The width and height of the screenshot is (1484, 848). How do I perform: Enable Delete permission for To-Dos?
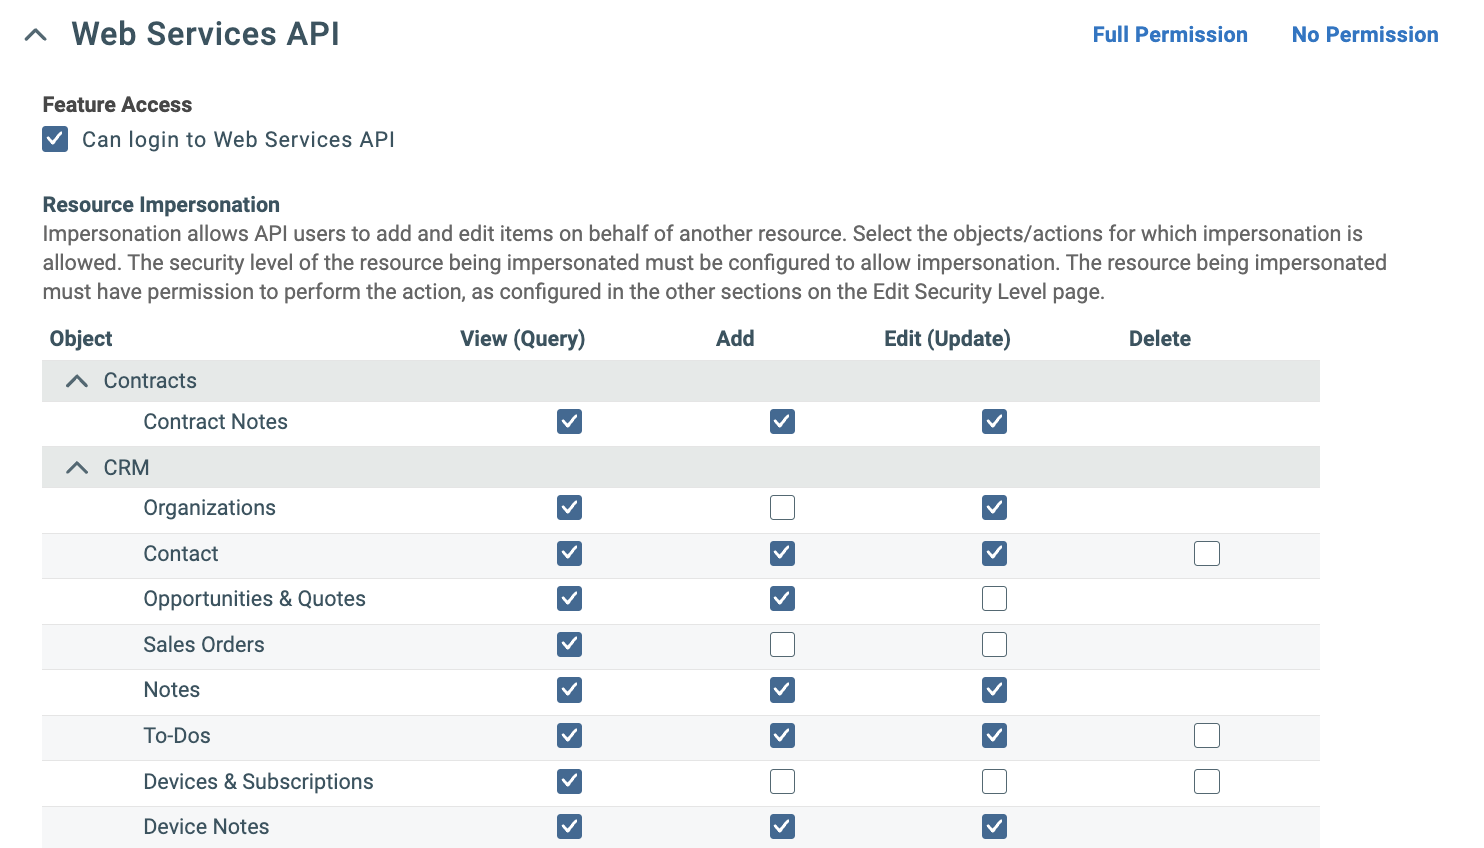[1206, 735]
